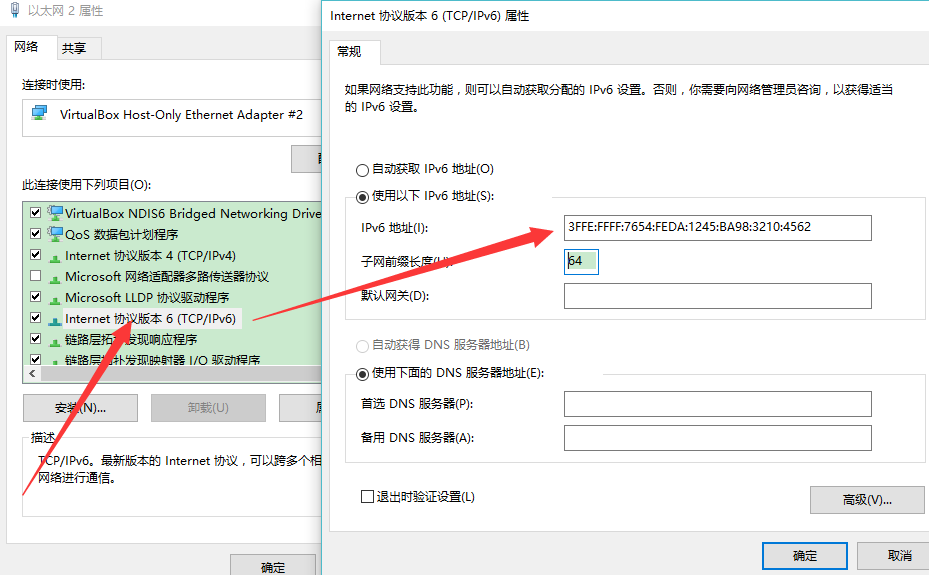Click the IPv6 地址 input field
Screen dimensions: 929x575
(x=717, y=227)
